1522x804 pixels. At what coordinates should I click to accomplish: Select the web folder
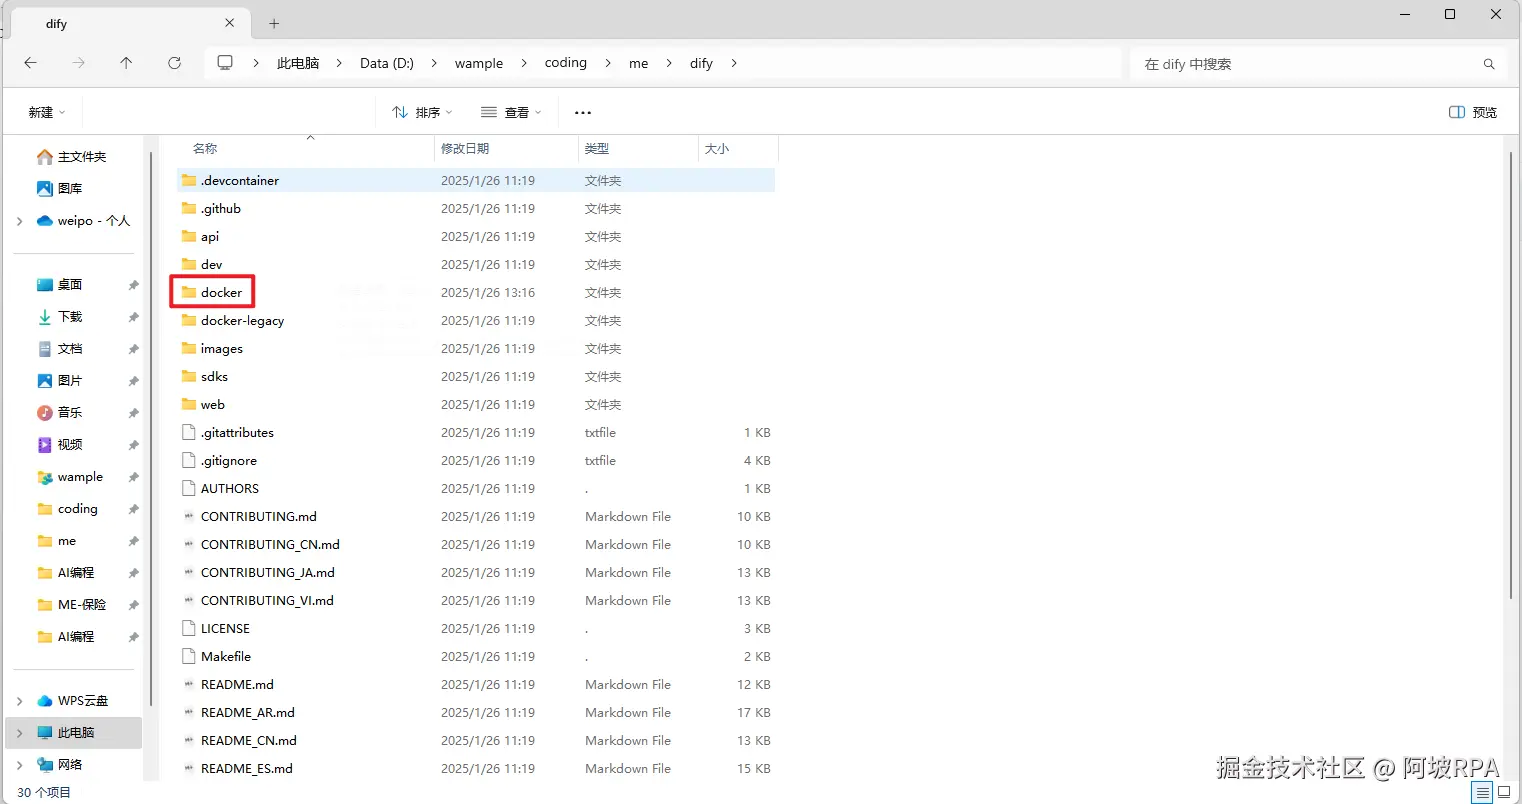coord(476,405)
